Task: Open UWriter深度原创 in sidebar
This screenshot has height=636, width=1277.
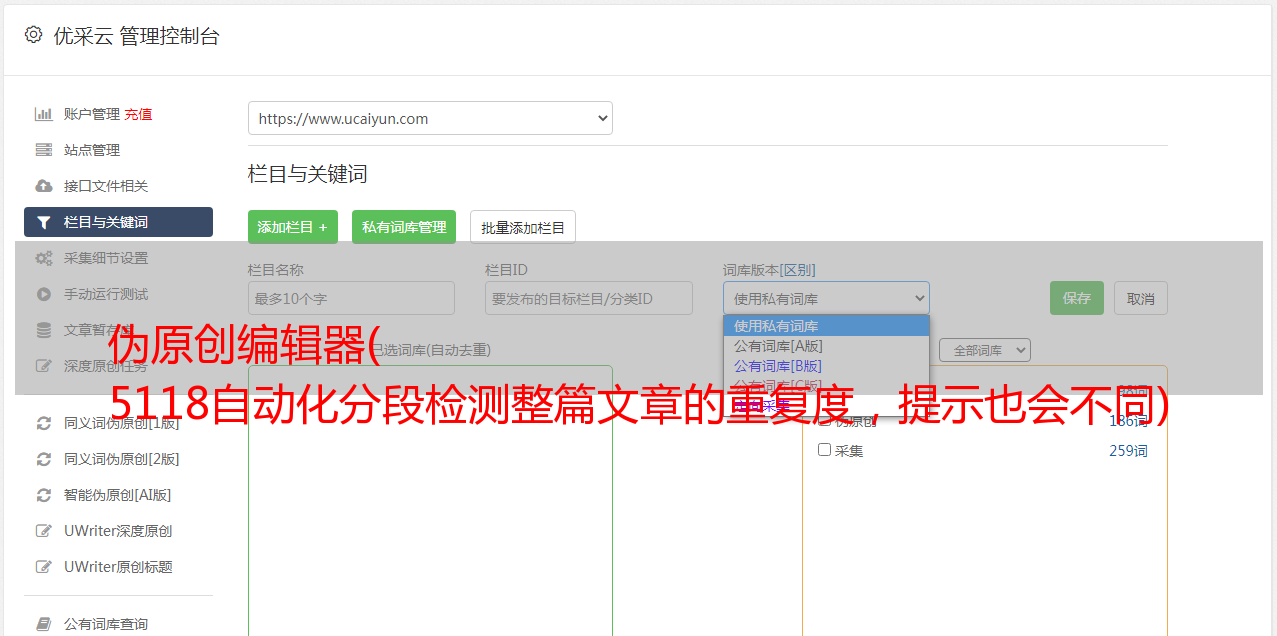Action: (x=118, y=531)
